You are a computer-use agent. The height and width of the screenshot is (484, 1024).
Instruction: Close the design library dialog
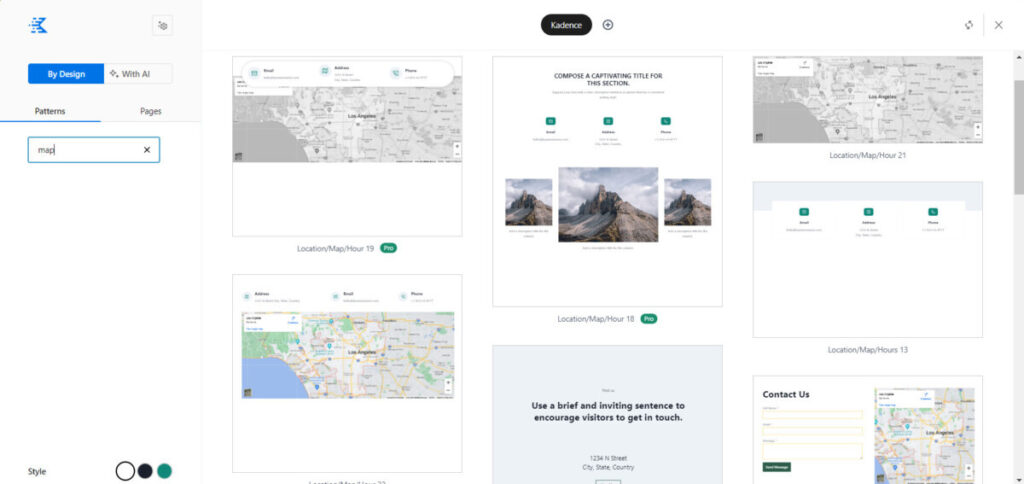point(998,25)
